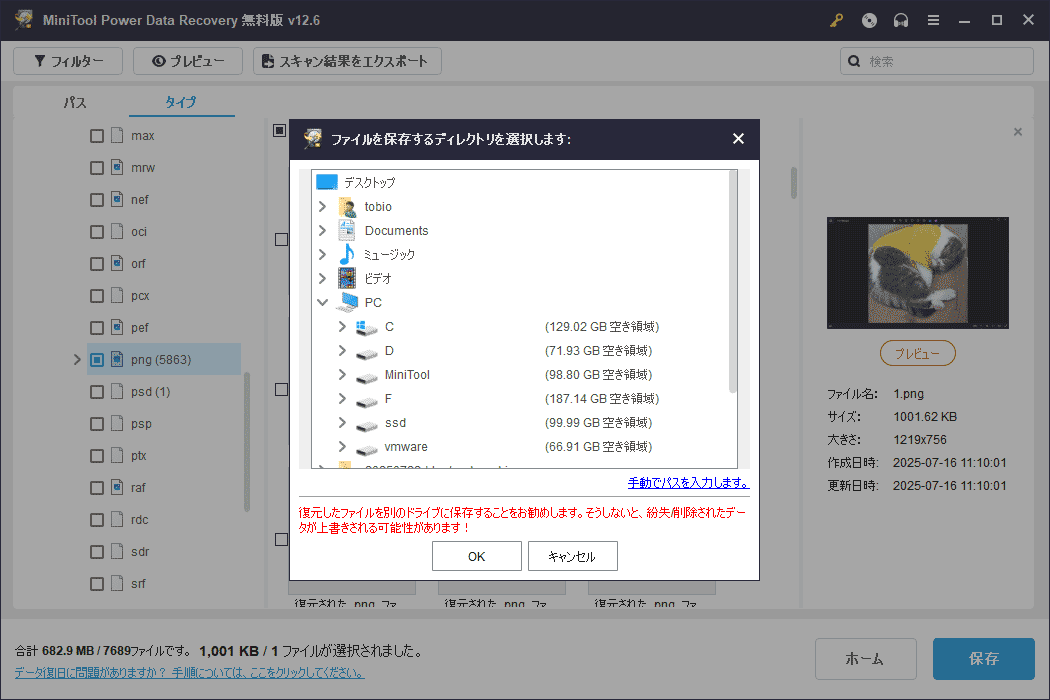Click the png file type icon
Viewport: 1050px width, 700px height.
click(x=117, y=360)
